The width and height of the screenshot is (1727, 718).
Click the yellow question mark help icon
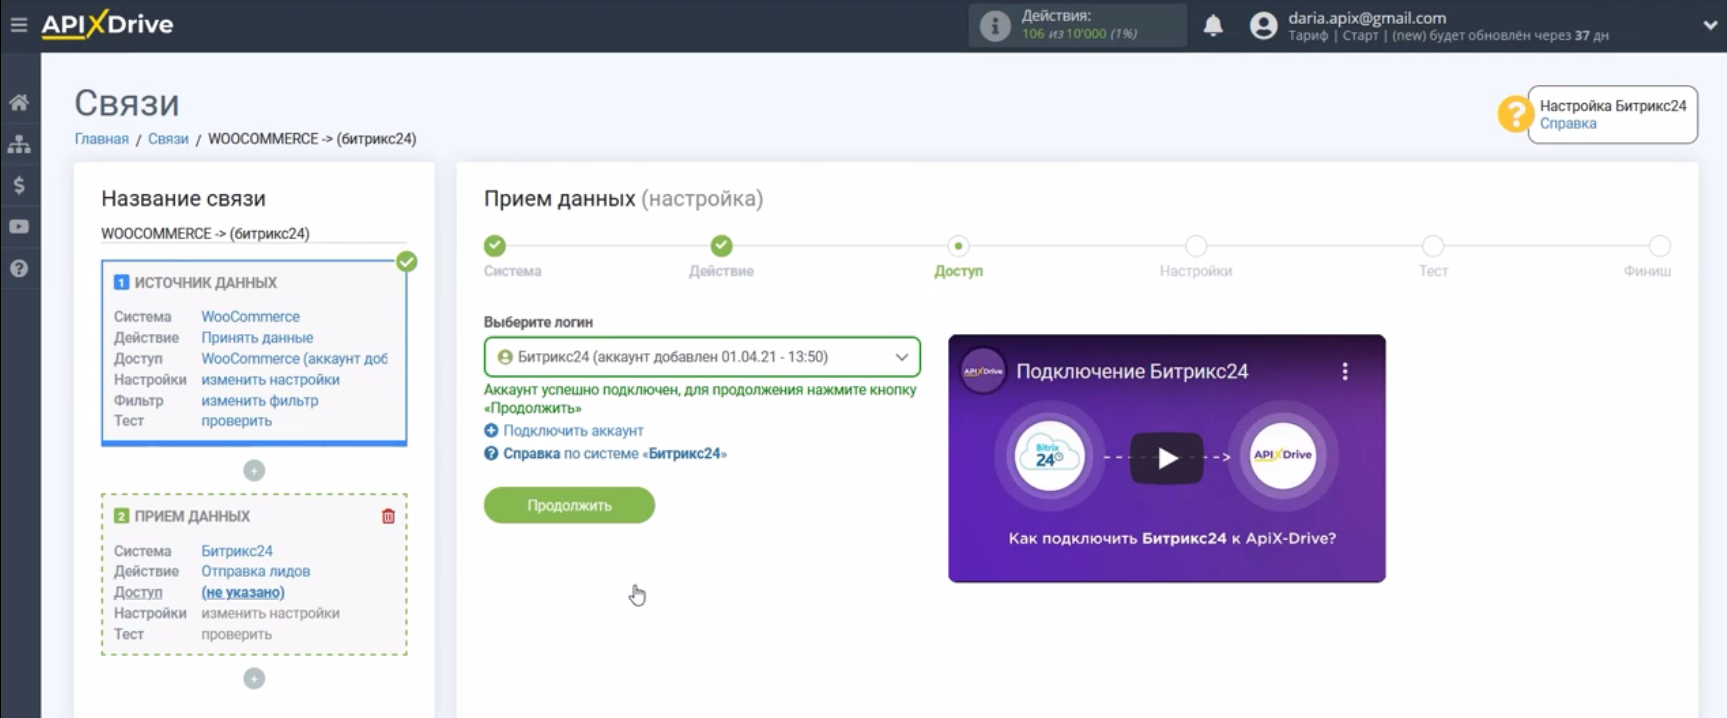1514,114
